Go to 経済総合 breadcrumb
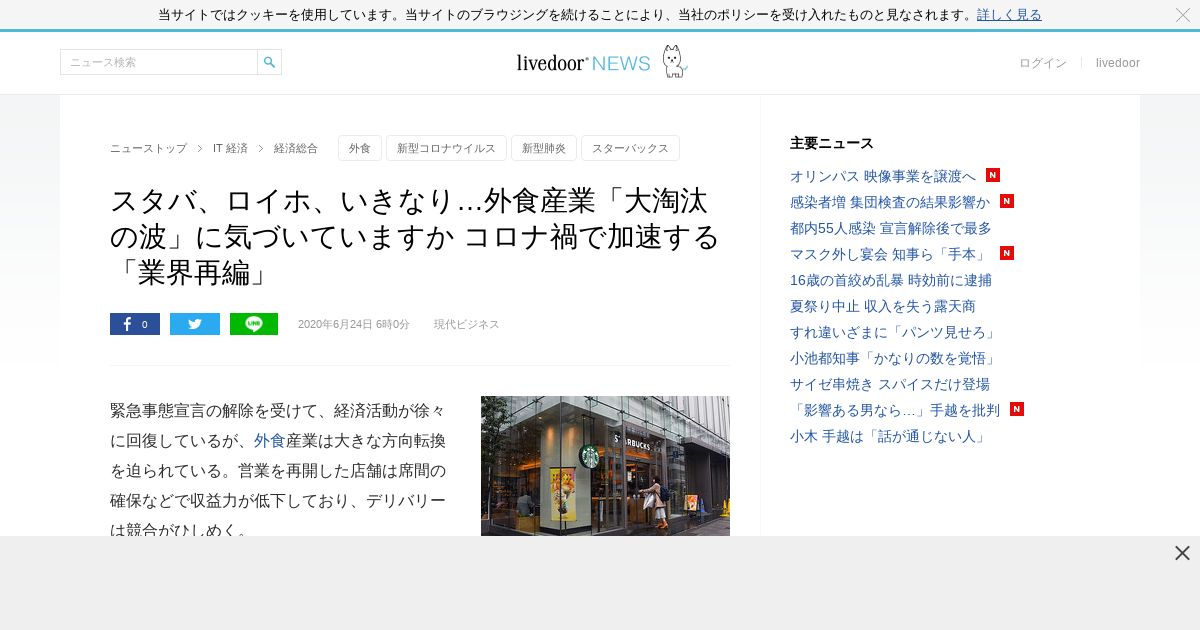The width and height of the screenshot is (1200, 630). [x=296, y=148]
